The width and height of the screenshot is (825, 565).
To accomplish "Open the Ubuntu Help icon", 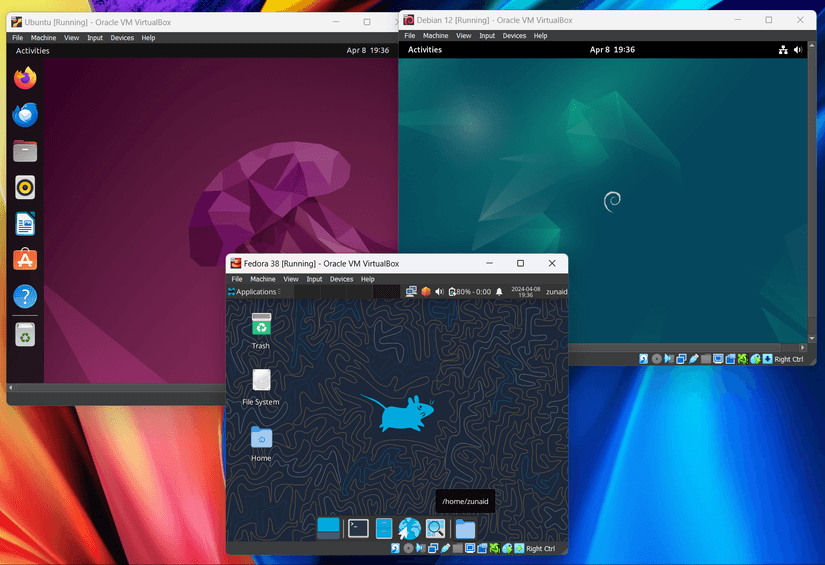I will 25,296.
